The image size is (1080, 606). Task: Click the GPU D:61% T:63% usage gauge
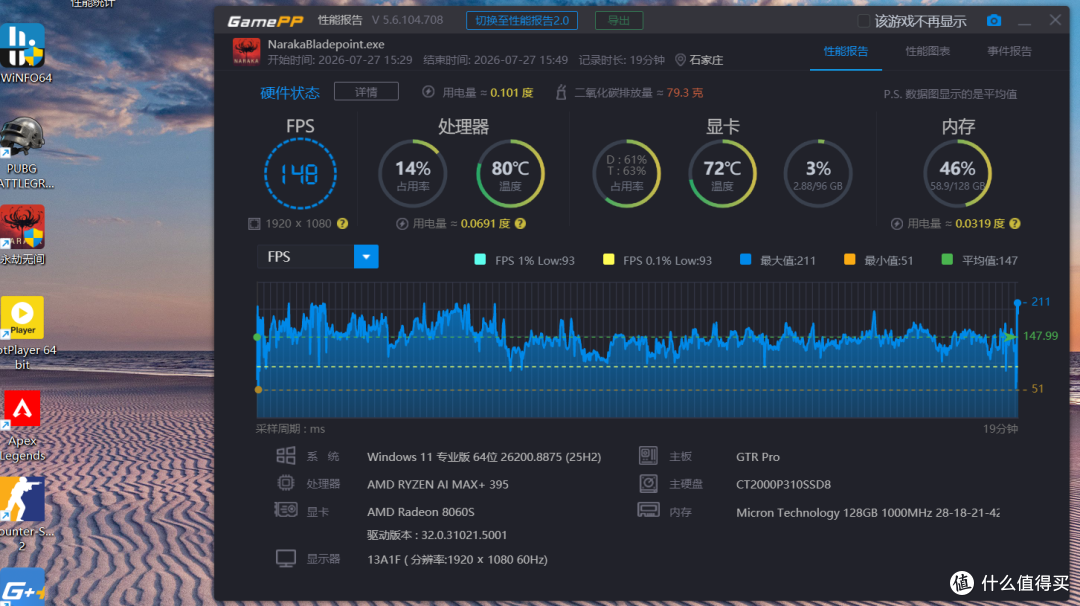point(626,174)
